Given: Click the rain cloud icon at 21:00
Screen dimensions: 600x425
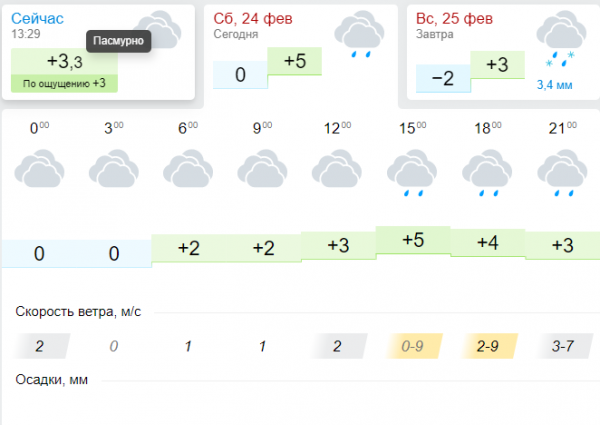Looking at the screenshot, I should 562,173.
